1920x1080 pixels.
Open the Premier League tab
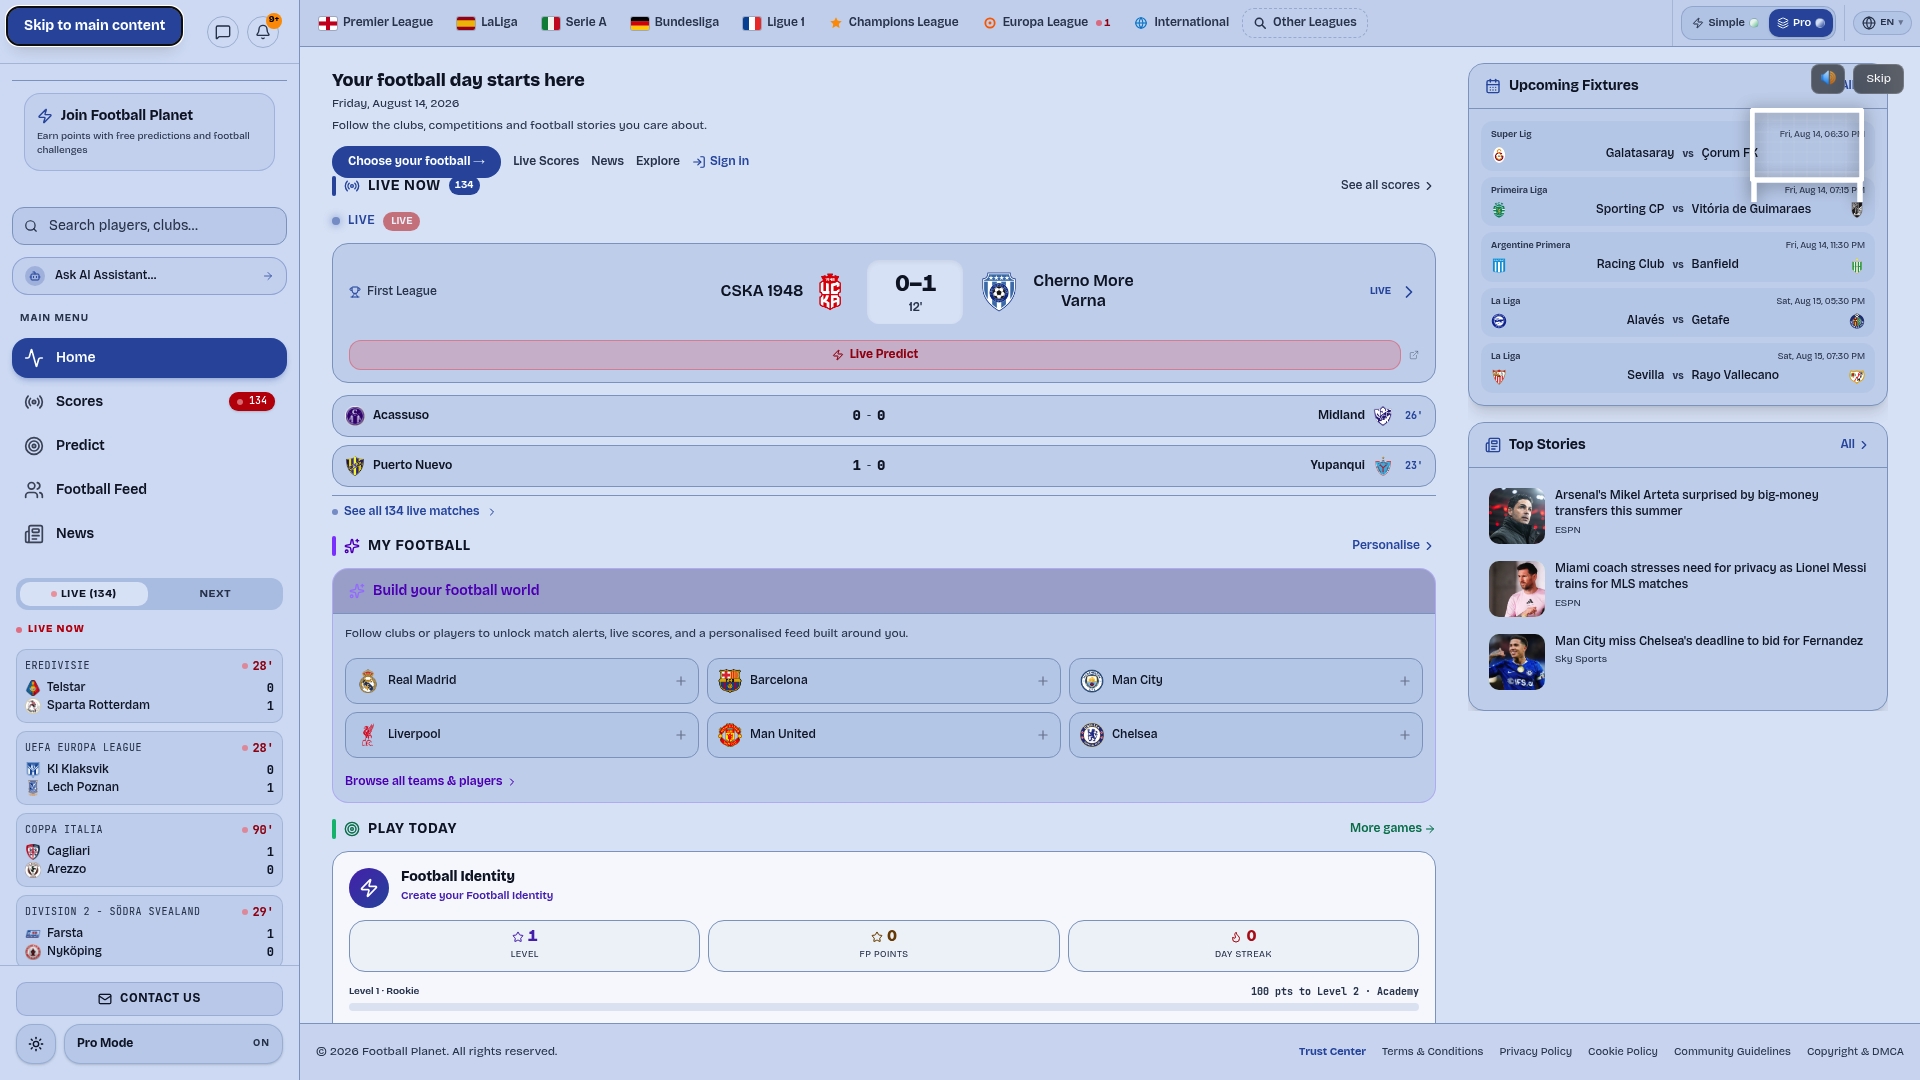pos(376,23)
